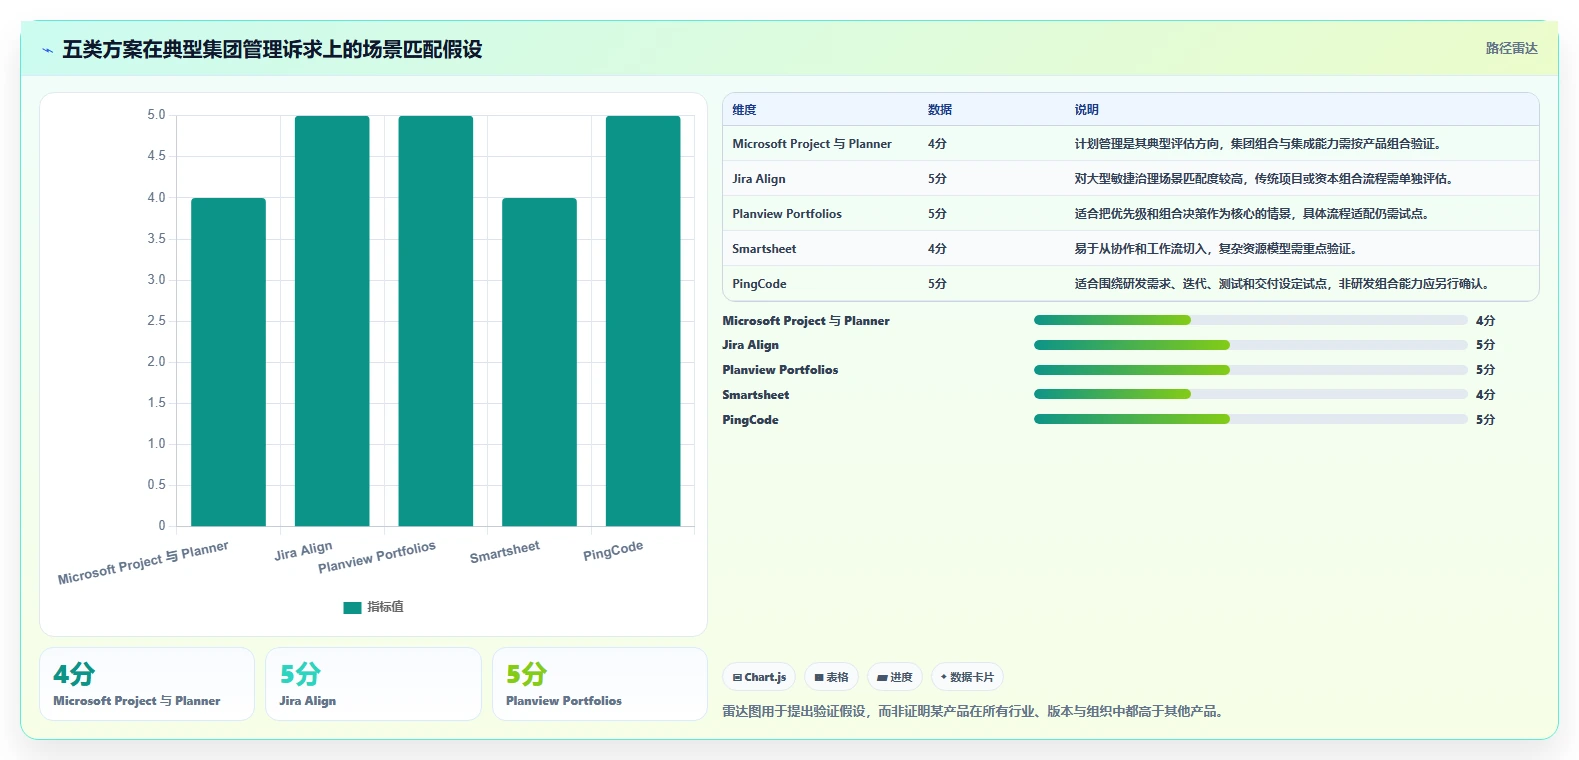Click the Jira Align bar in the chart
The width and height of the screenshot is (1579, 760).
[x=332, y=321]
